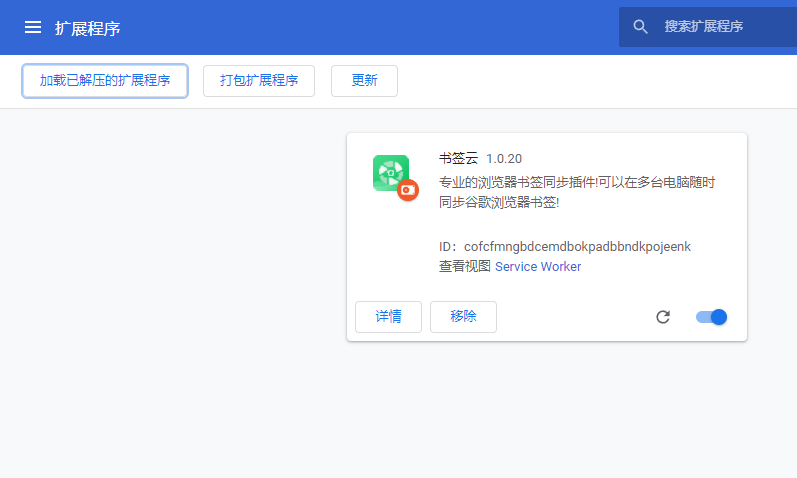Image resolution: width=797 pixels, height=478 pixels.
Task: Open the Service Worker view link
Action: click(538, 266)
